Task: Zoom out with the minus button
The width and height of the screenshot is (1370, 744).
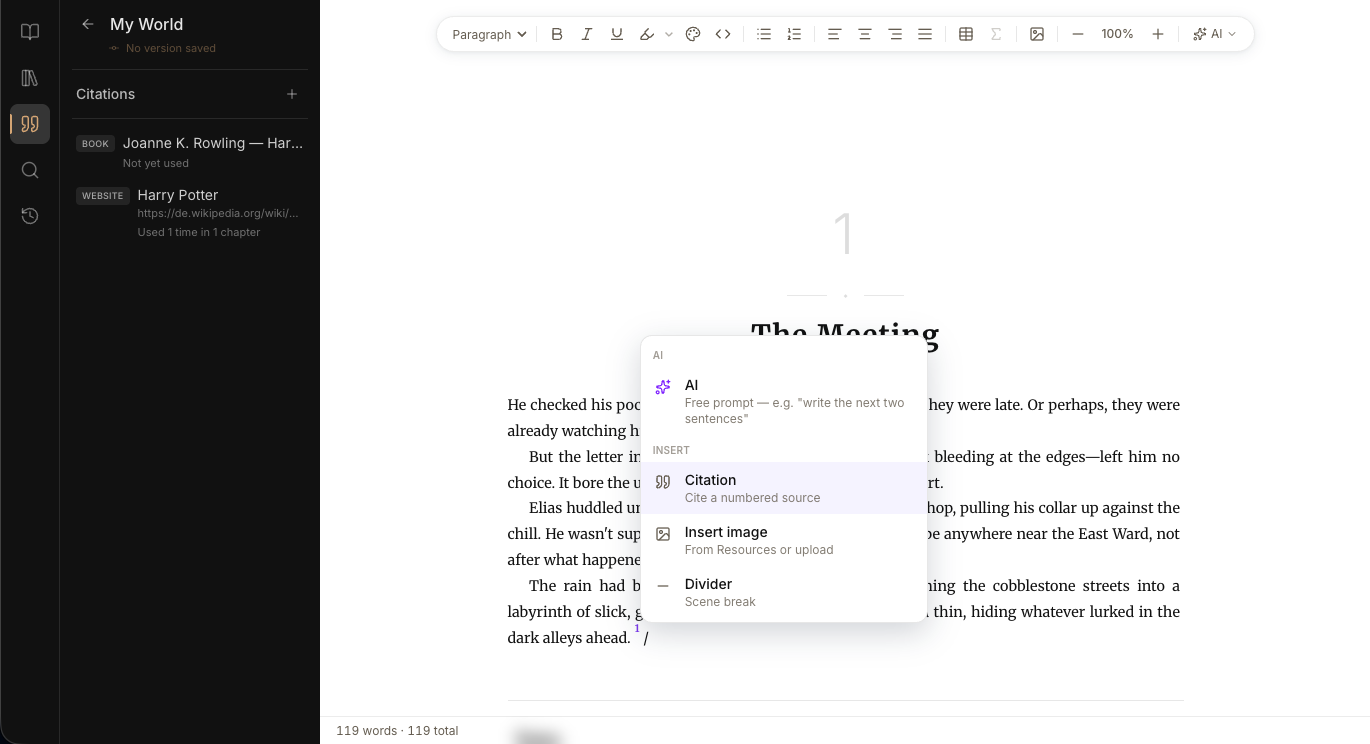Action: (x=1078, y=34)
